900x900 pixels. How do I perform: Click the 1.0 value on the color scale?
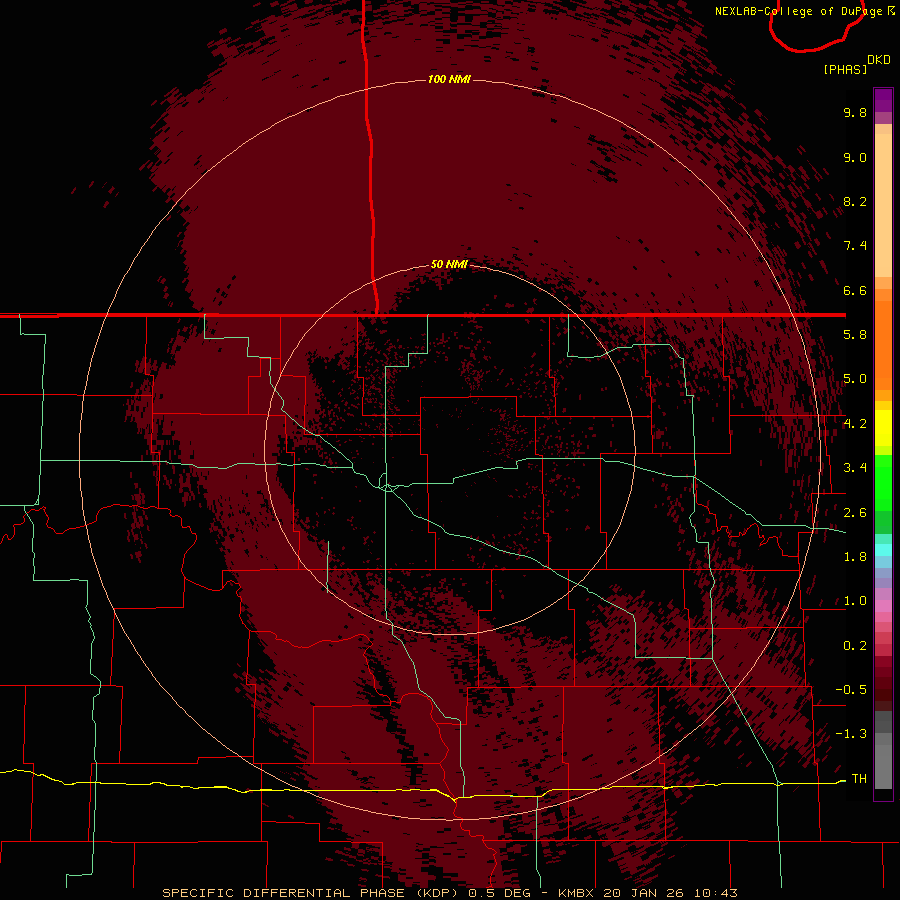pos(855,601)
